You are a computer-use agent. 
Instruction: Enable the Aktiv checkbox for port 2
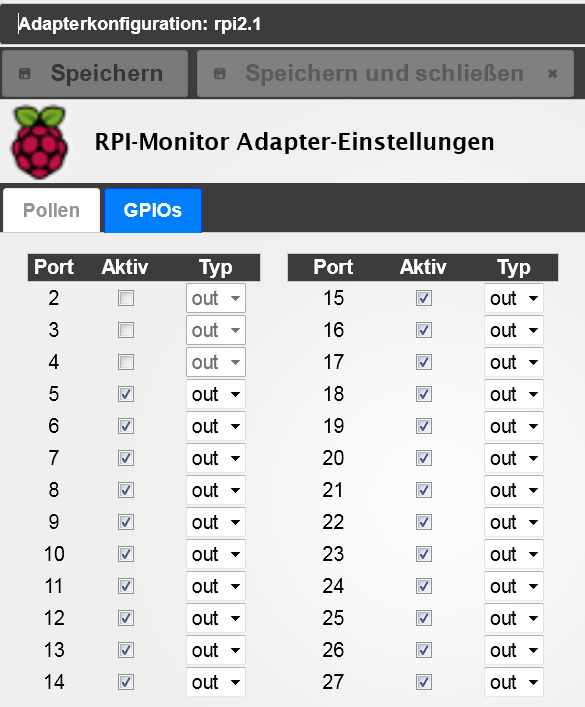(126, 298)
